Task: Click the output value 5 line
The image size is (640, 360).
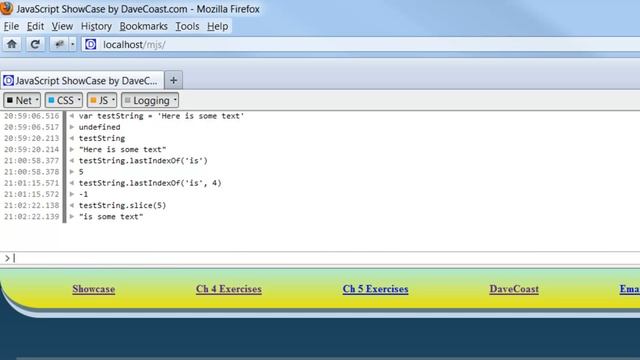Action: [81, 172]
